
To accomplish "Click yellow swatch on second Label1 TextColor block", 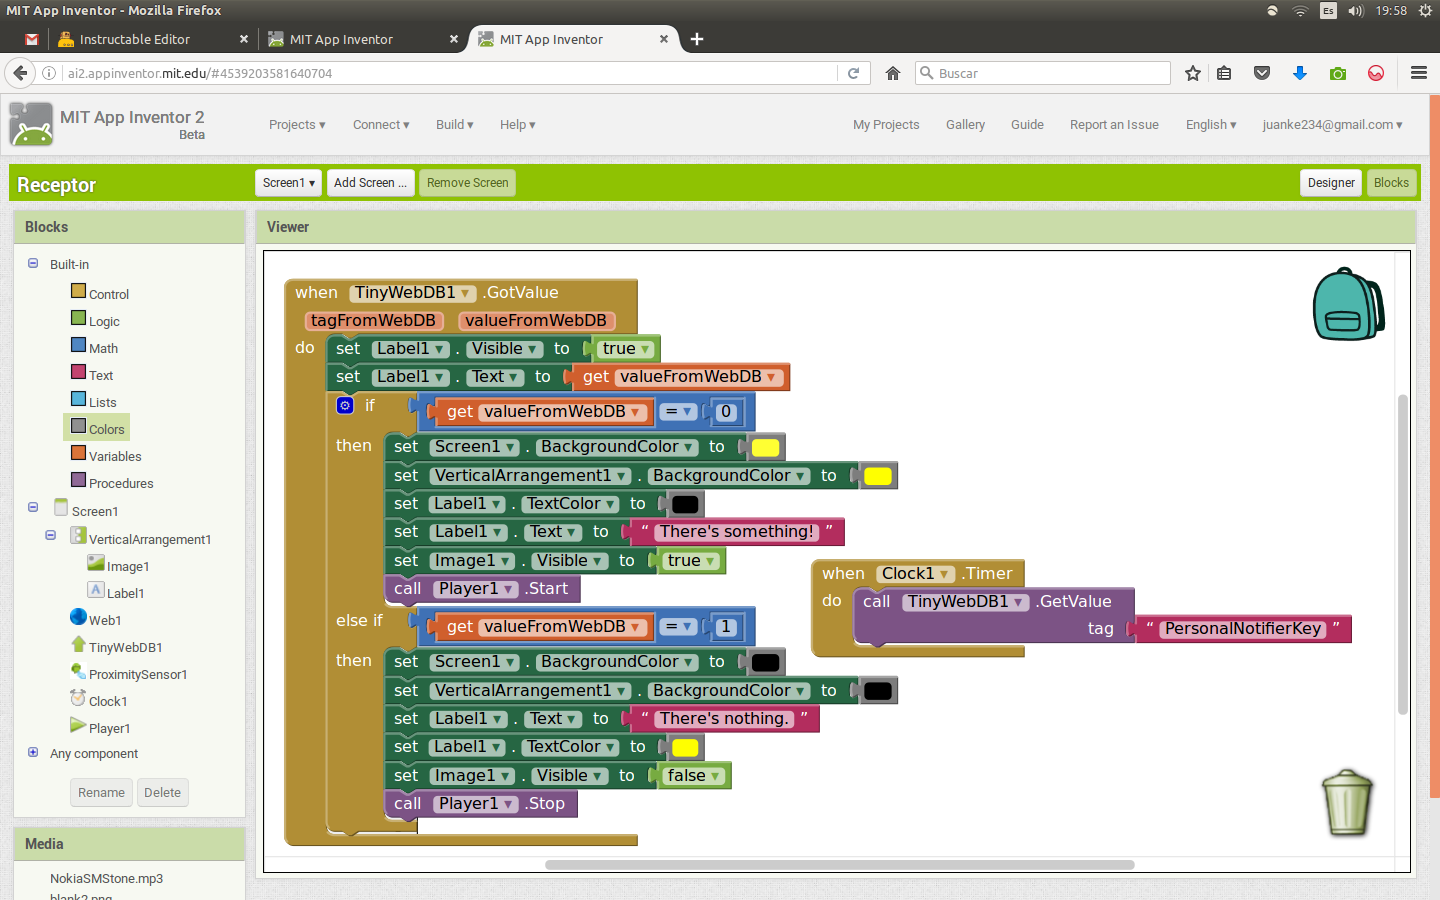I will click(685, 748).
